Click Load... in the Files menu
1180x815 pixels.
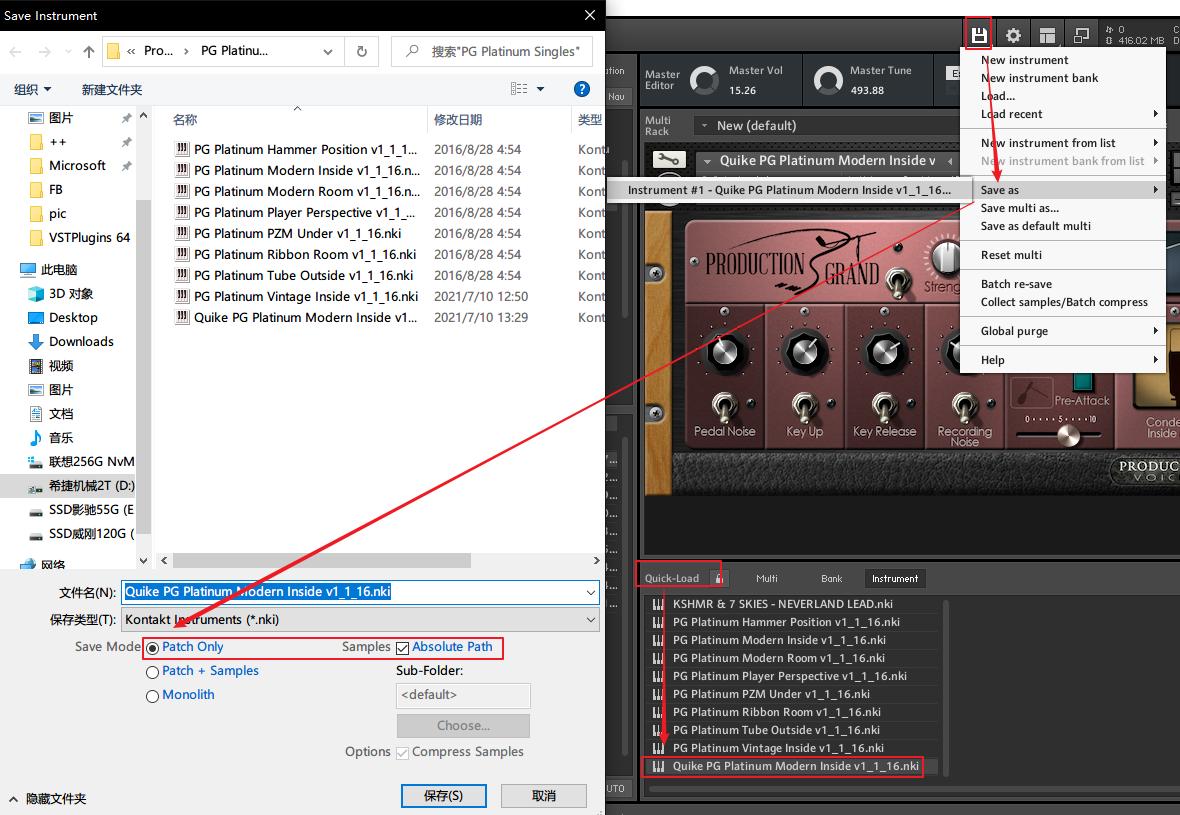click(1063, 96)
